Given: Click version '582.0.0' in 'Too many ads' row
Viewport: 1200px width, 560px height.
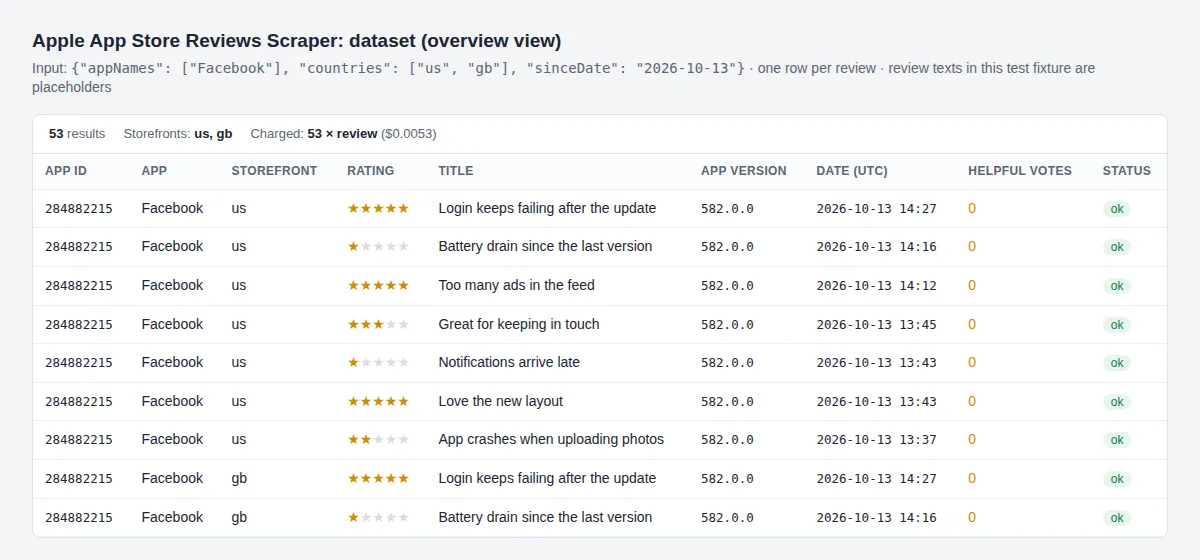Looking at the screenshot, I should coord(727,286).
